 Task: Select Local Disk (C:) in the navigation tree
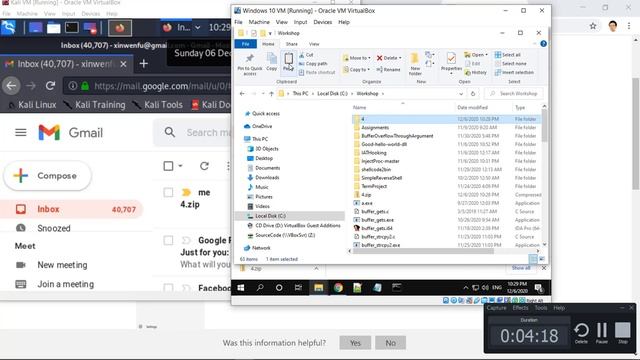click(x=270, y=216)
